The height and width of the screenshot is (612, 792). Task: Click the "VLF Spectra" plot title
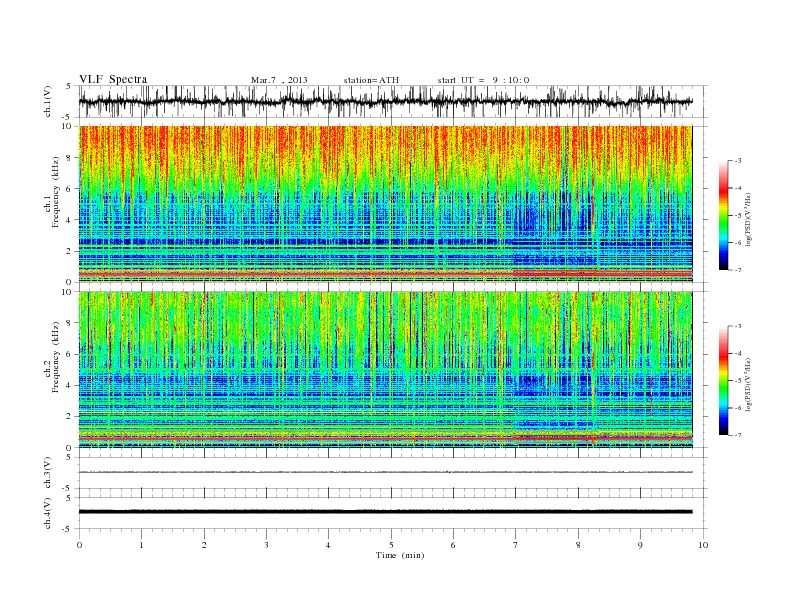tap(113, 79)
